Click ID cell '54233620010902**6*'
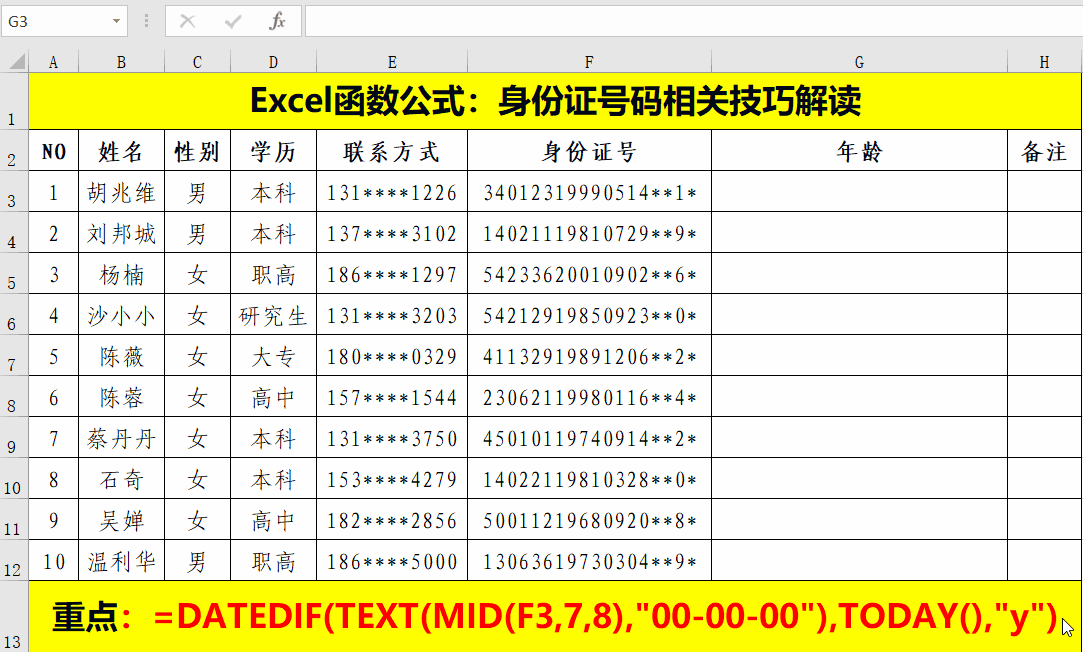Viewport: 1083px width, 652px height. tap(589, 274)
